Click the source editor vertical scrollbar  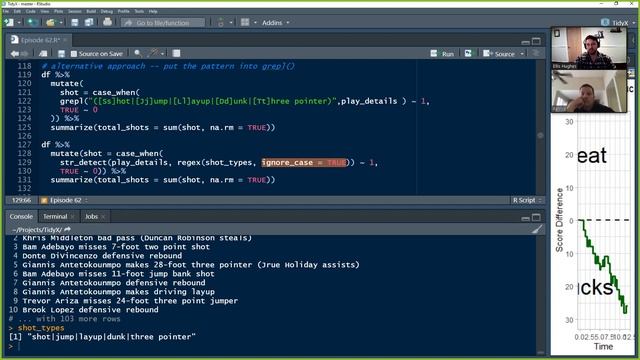point(540,127)
